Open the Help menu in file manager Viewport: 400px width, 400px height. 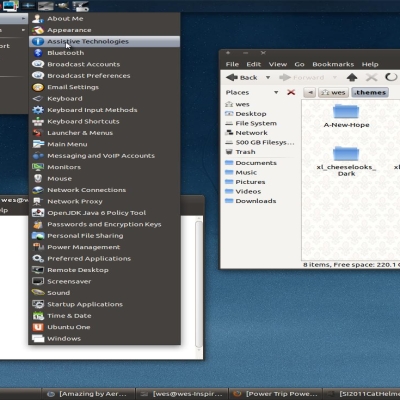370,64
